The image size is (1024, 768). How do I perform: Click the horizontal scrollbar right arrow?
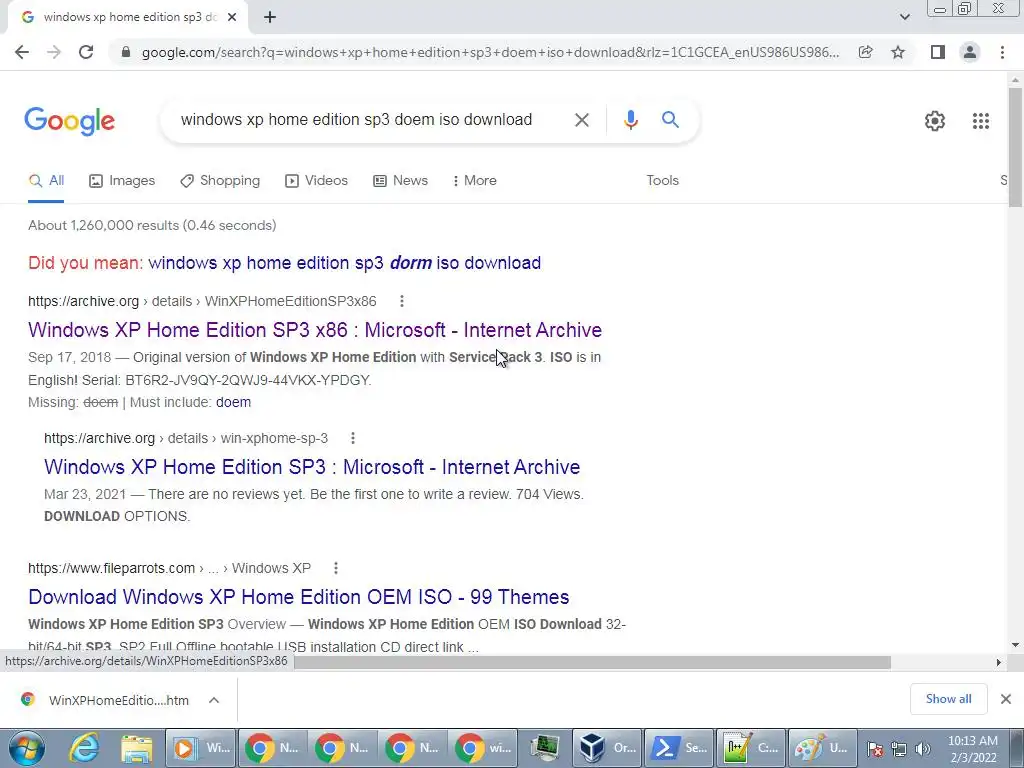pyautogui.click(x=999, y=662)
